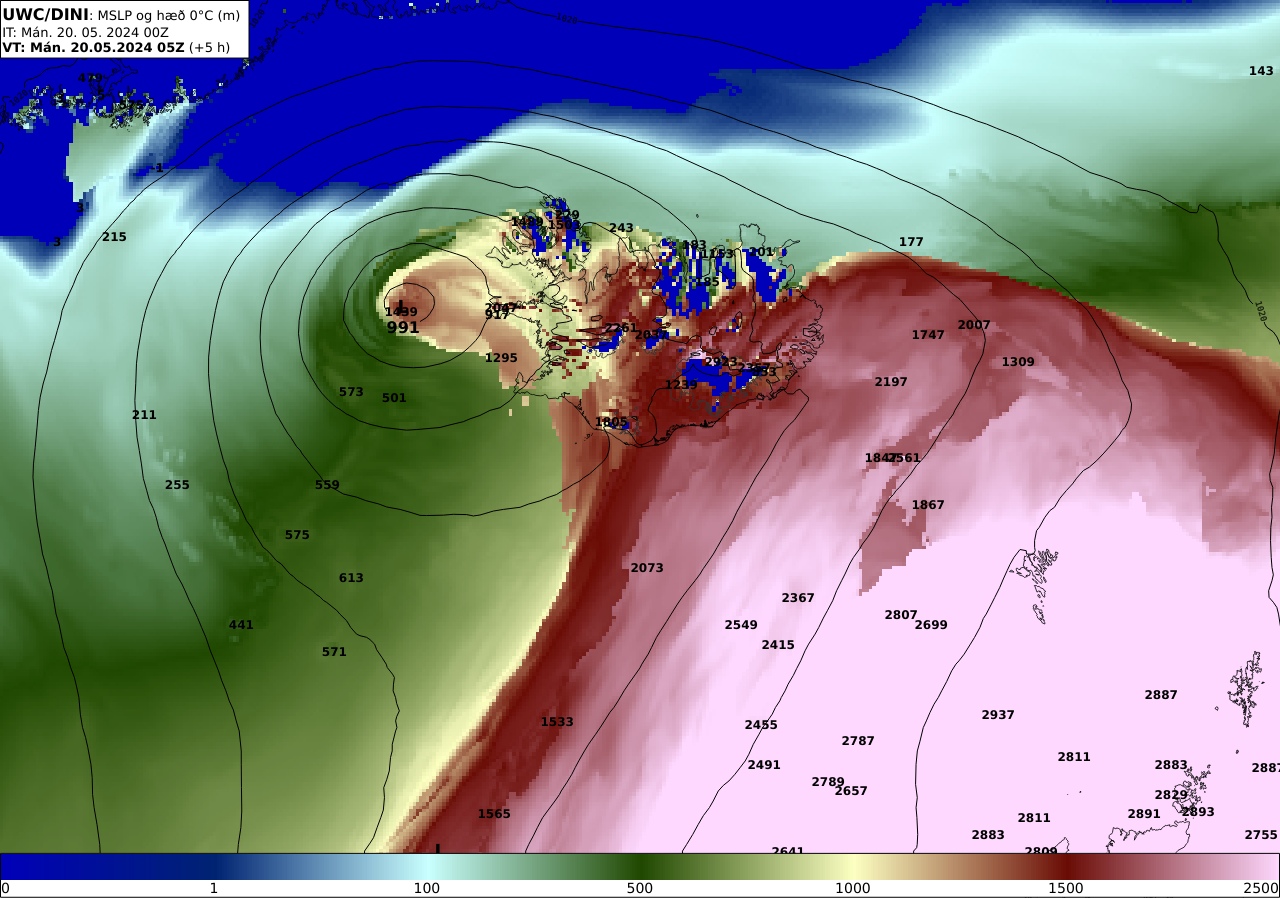Click the height value 501

click(x=394, y=398)
